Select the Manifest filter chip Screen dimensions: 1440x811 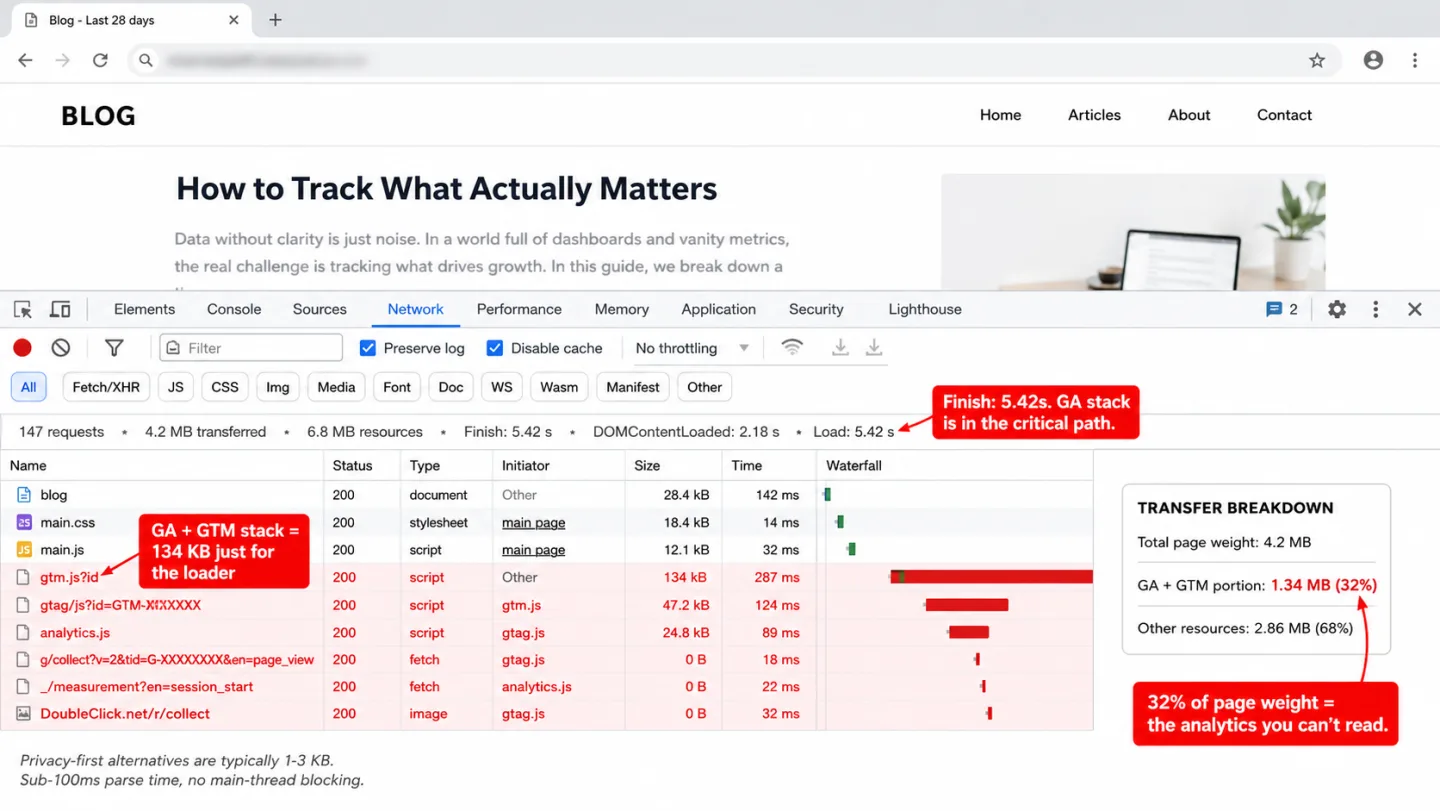click(x=633, y=387)
